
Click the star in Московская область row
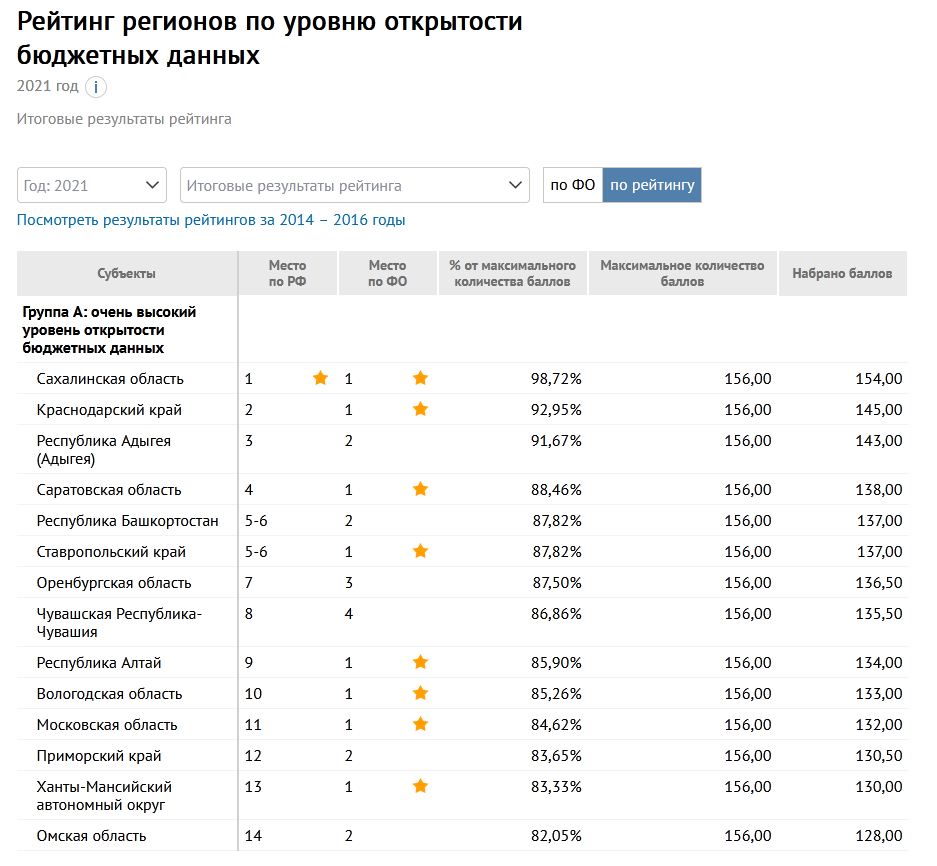420,724
